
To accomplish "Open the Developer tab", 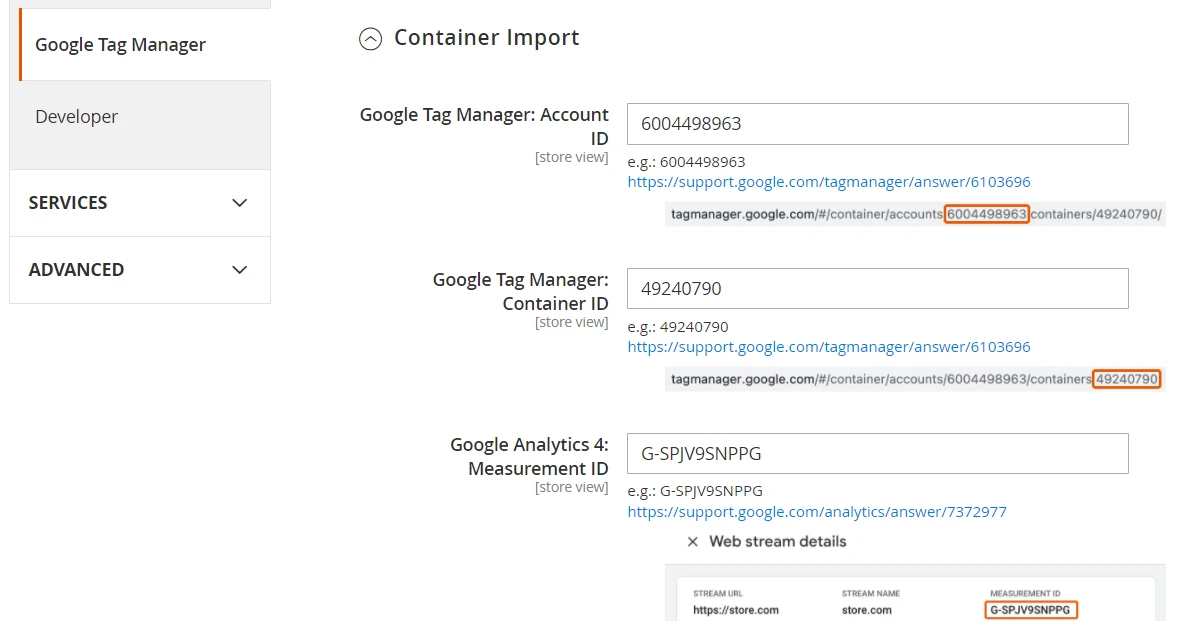I will 140,117.
